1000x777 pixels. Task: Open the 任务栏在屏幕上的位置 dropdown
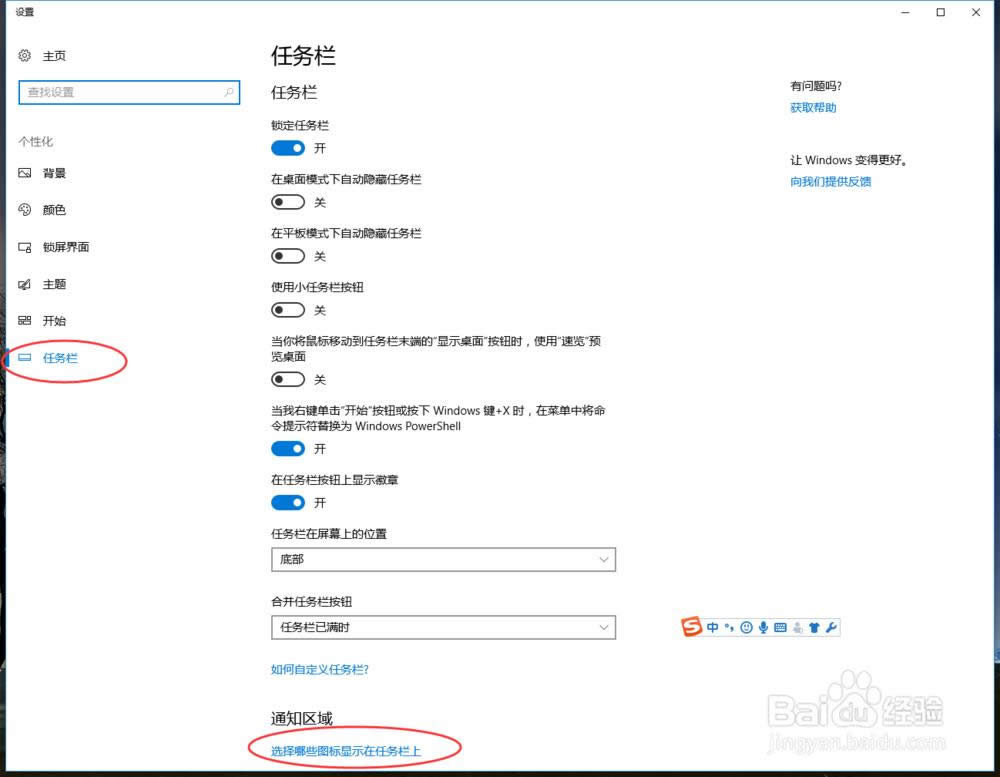(443, 559)
